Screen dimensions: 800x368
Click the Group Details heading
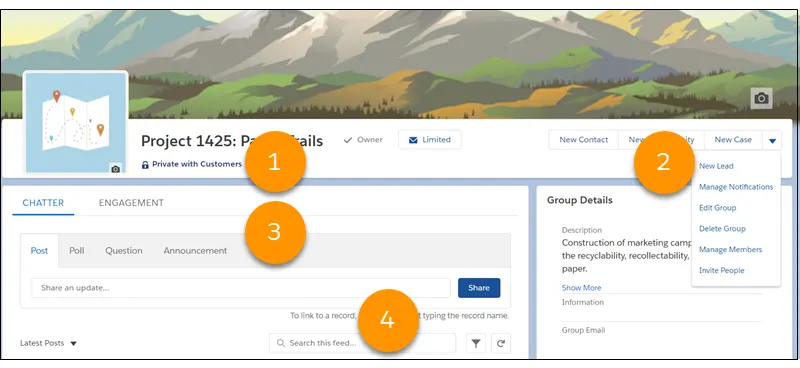click(580, 200)
